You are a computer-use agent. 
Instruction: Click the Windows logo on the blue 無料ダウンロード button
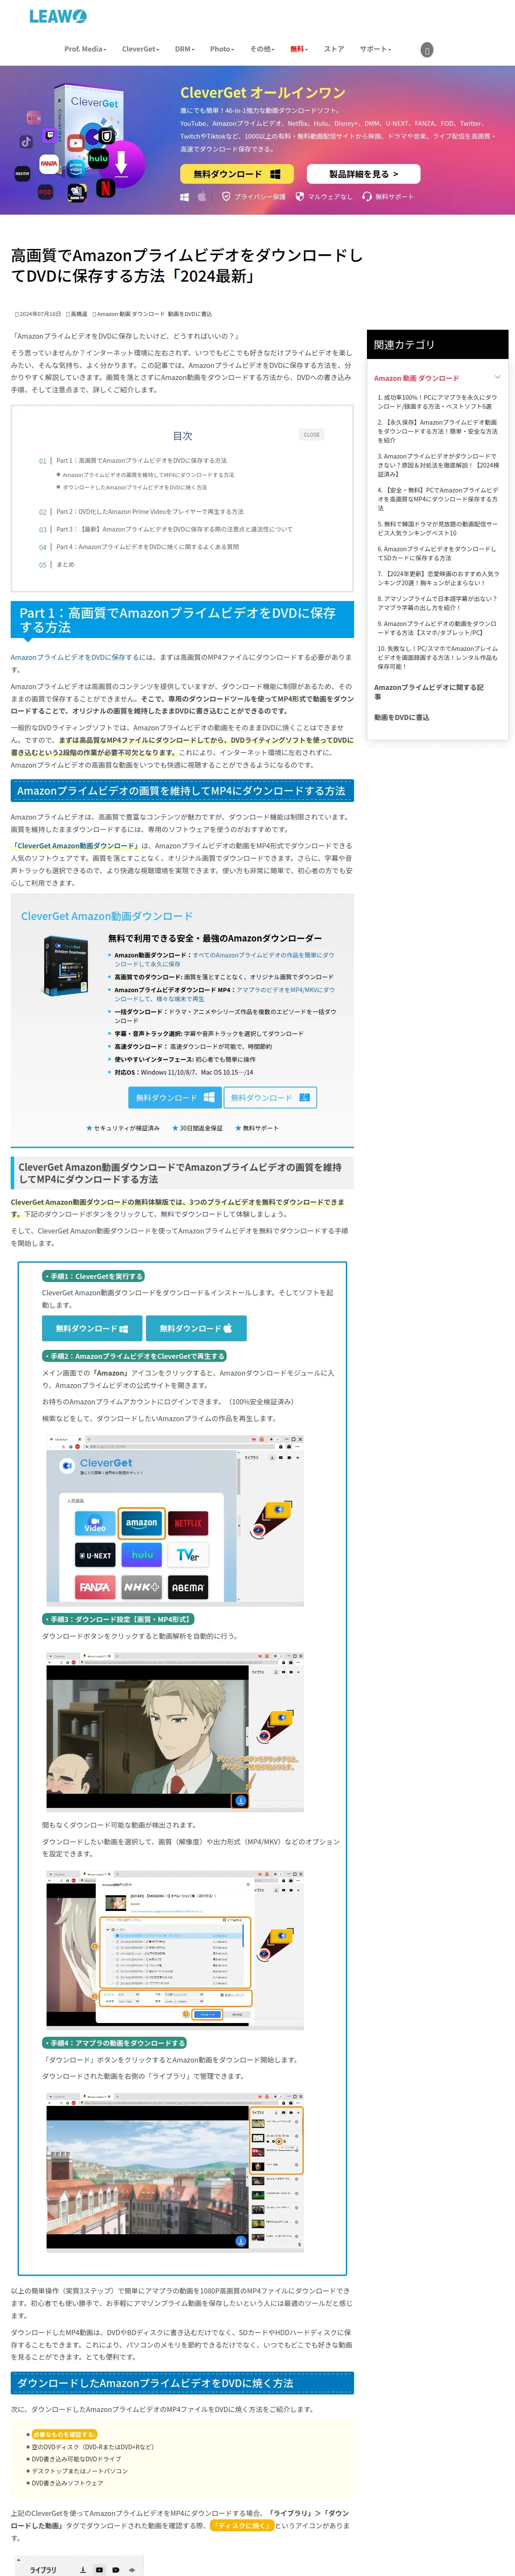(209, 1097)
